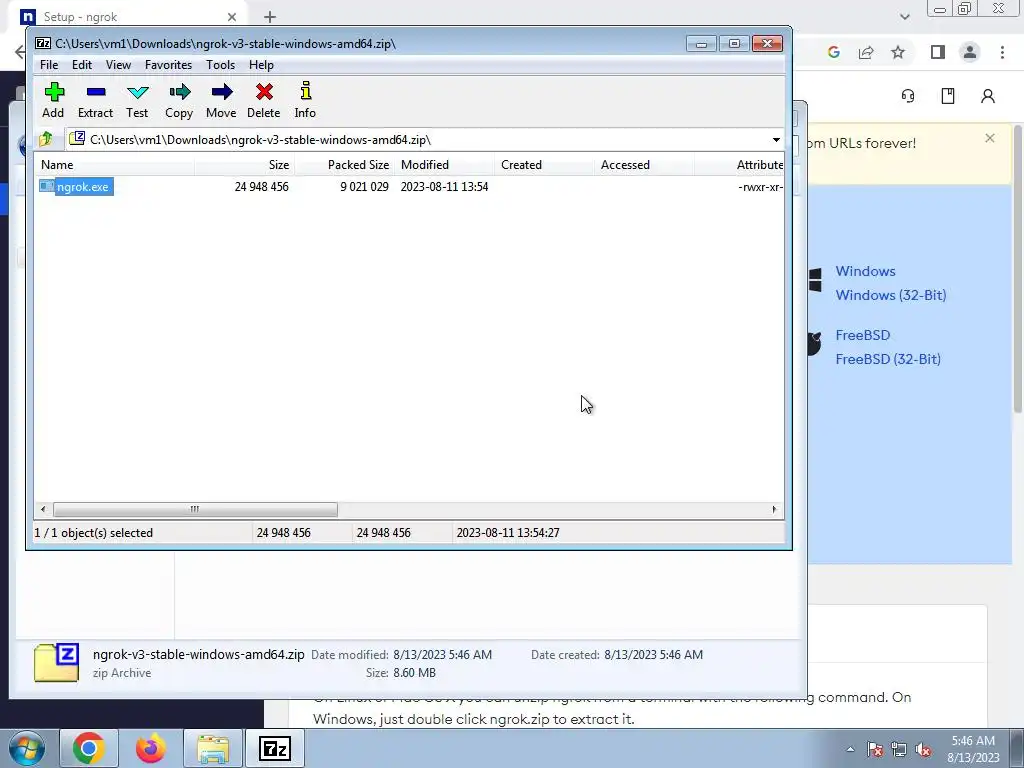The image size is (1024, 768).
Task: Expand the 7-Zip address path dropdown
Action: click(776, 140)
